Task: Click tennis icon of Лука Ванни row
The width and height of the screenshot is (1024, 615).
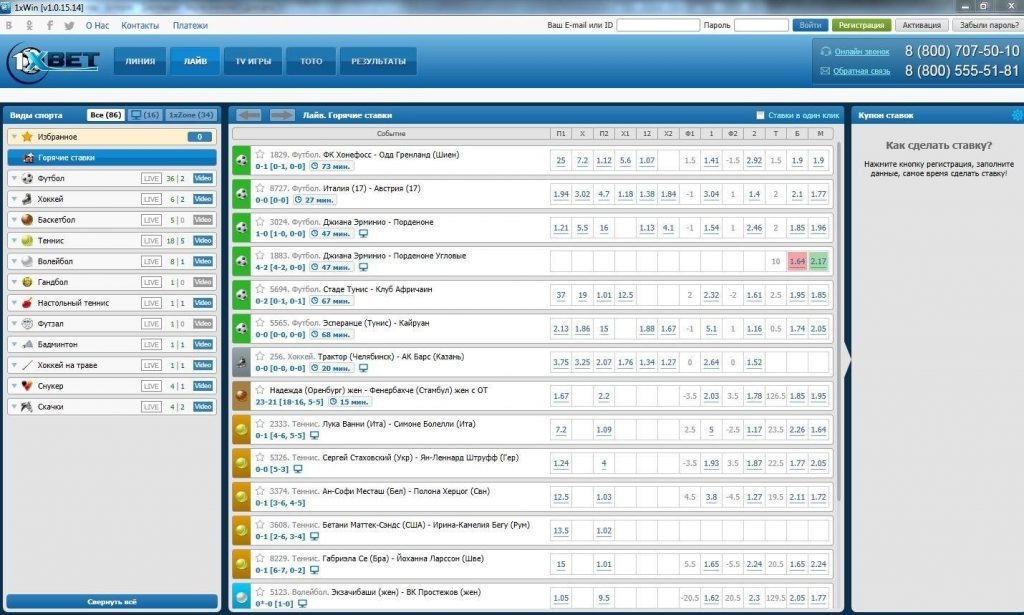Action: click(x=242, y=430)
